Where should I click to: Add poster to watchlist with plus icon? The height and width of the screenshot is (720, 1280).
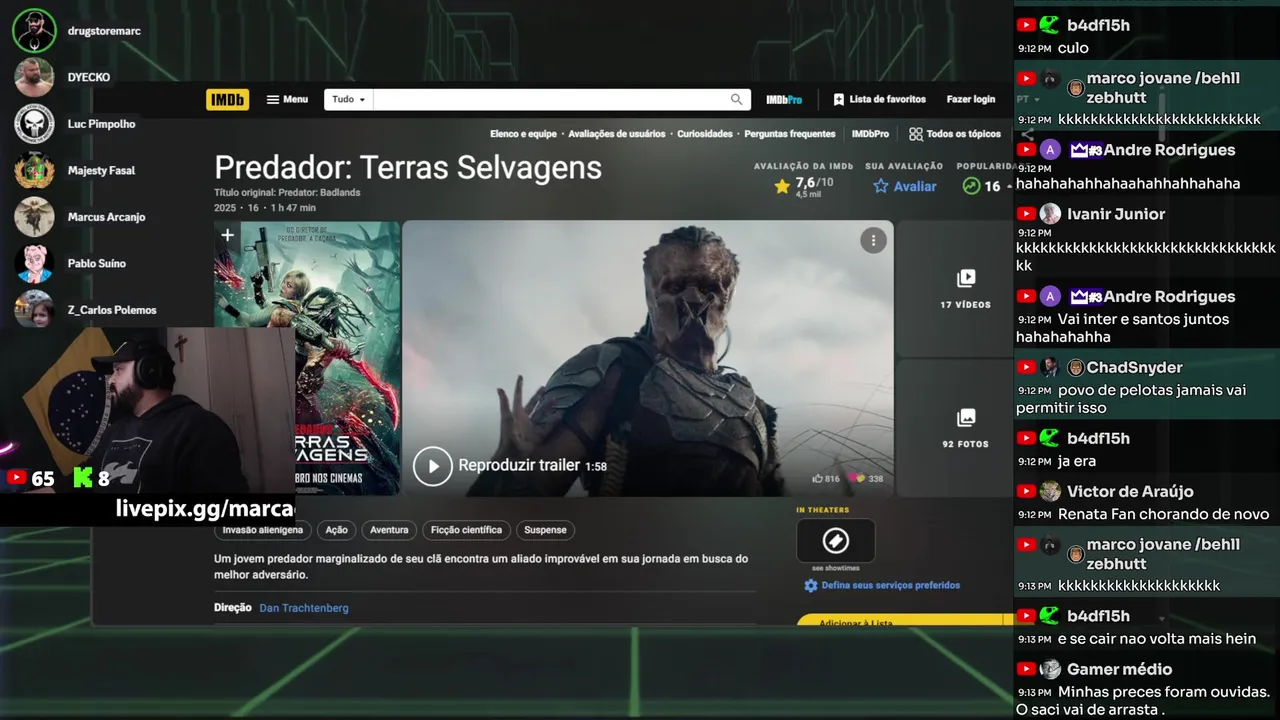227,236
